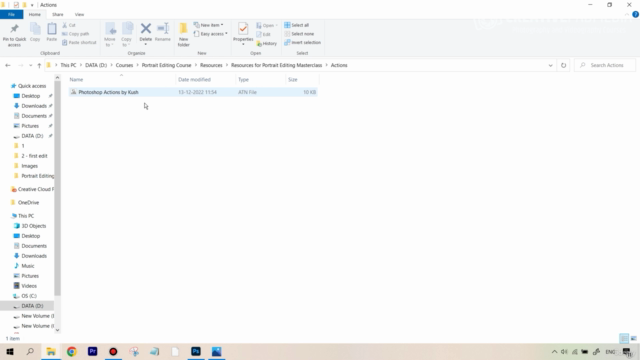Viewport: 640px width, 360px height.
Task: Click Invert selection in the ribbon
Action: [302, 42]
